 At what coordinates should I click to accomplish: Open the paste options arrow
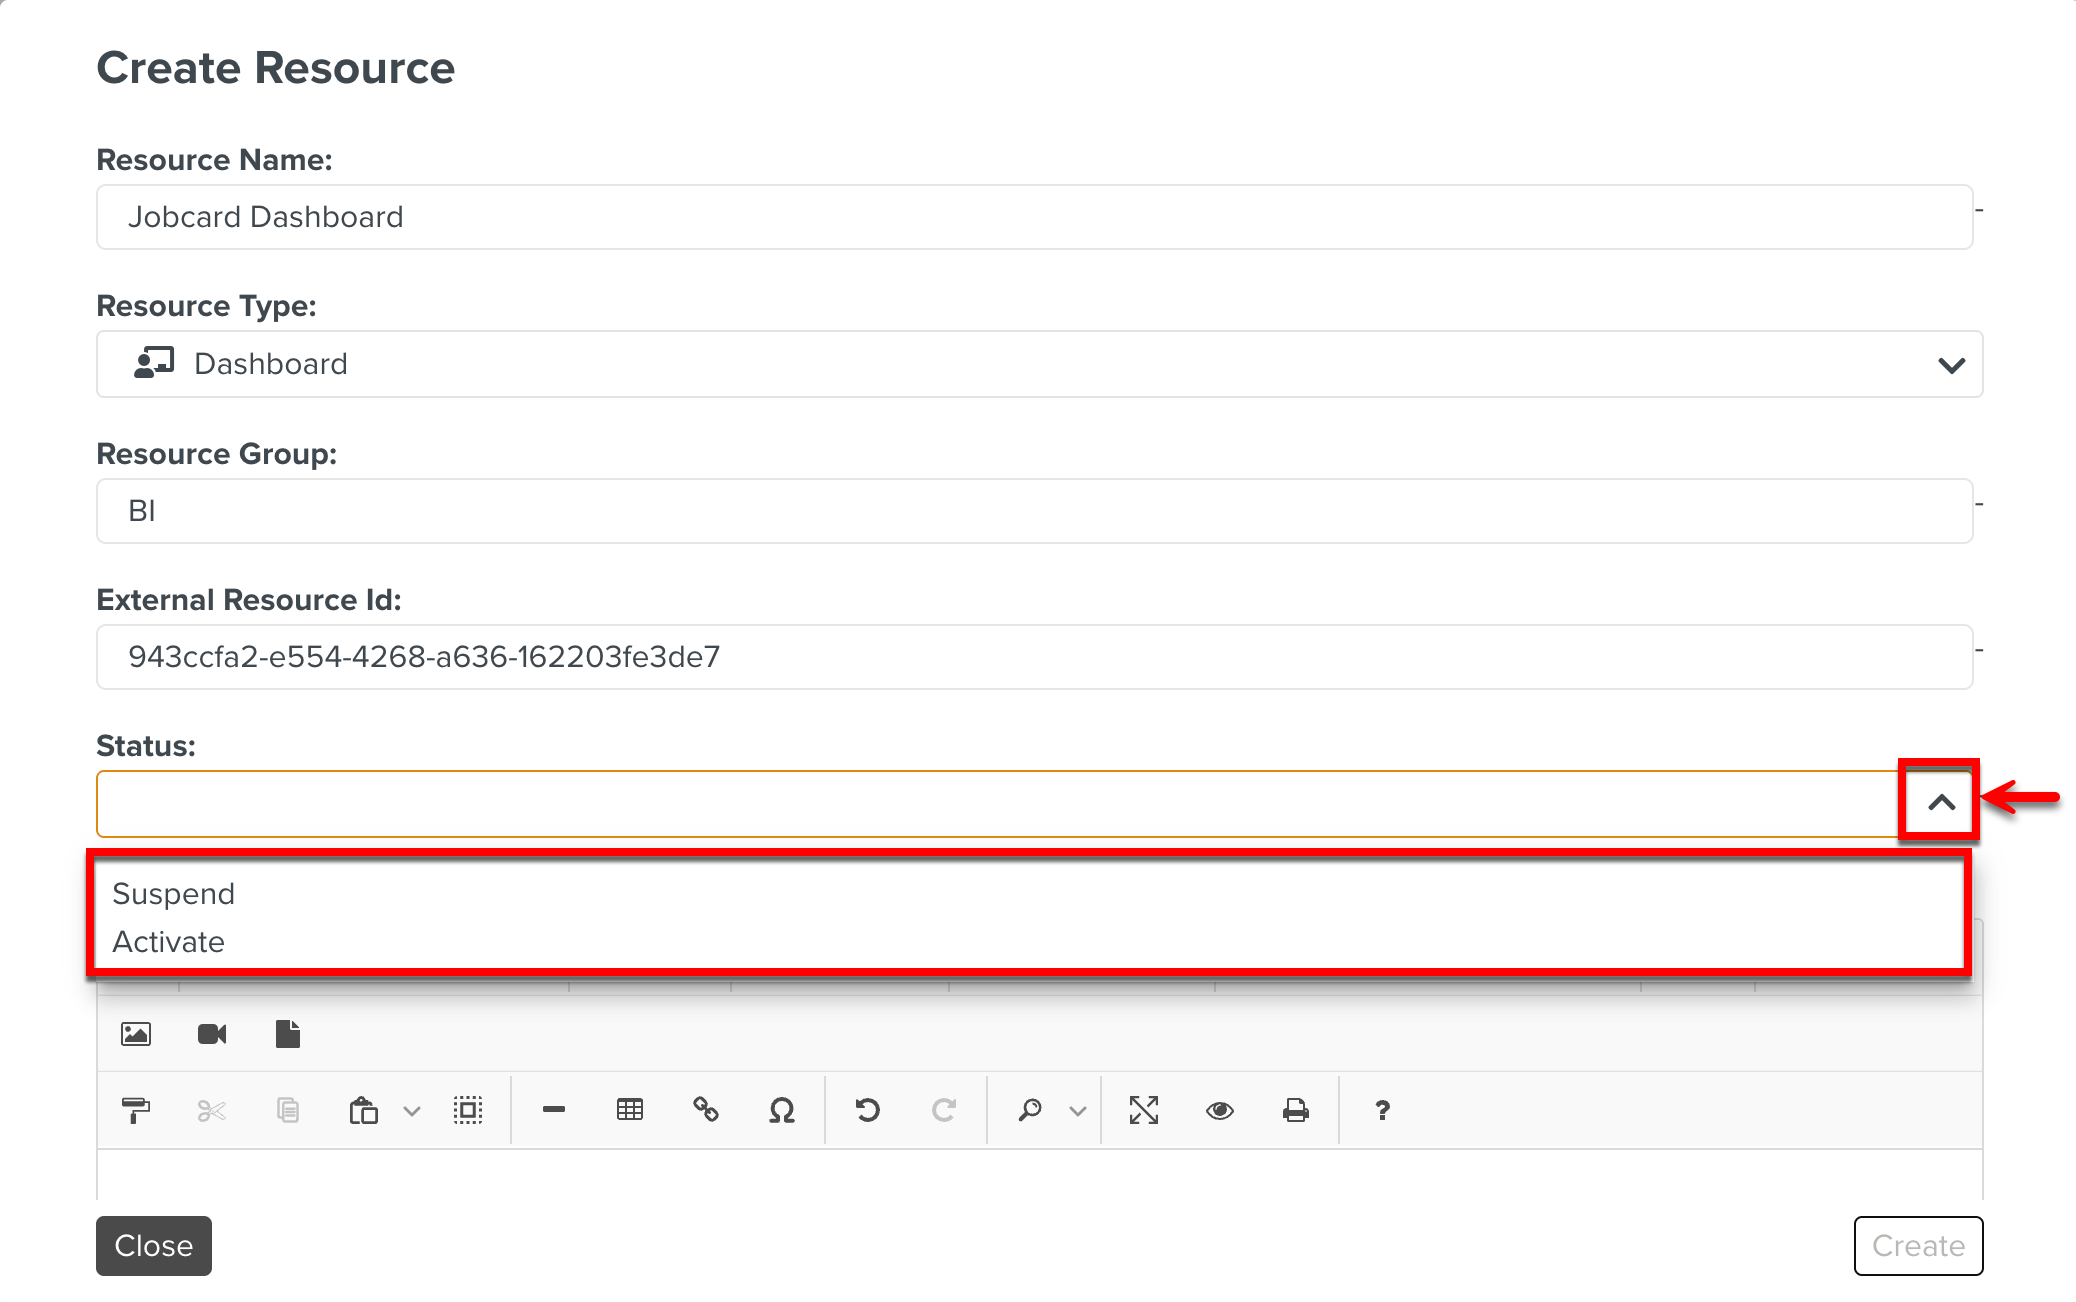[412, 1111]
